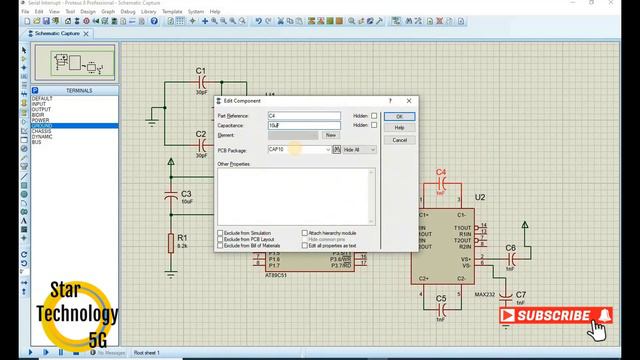Toggle Hidden checkbox for Capacitance
The height and width of the screenshot is (360, 640).
[x=374, y=125]
